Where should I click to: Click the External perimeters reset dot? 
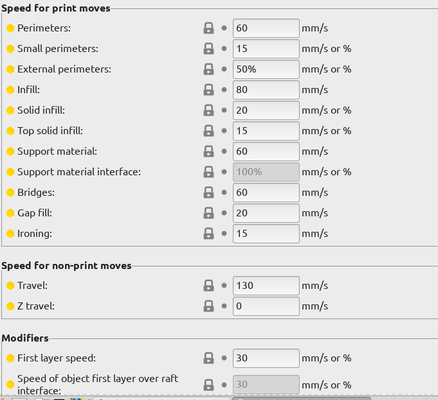[x=224, y=69]
